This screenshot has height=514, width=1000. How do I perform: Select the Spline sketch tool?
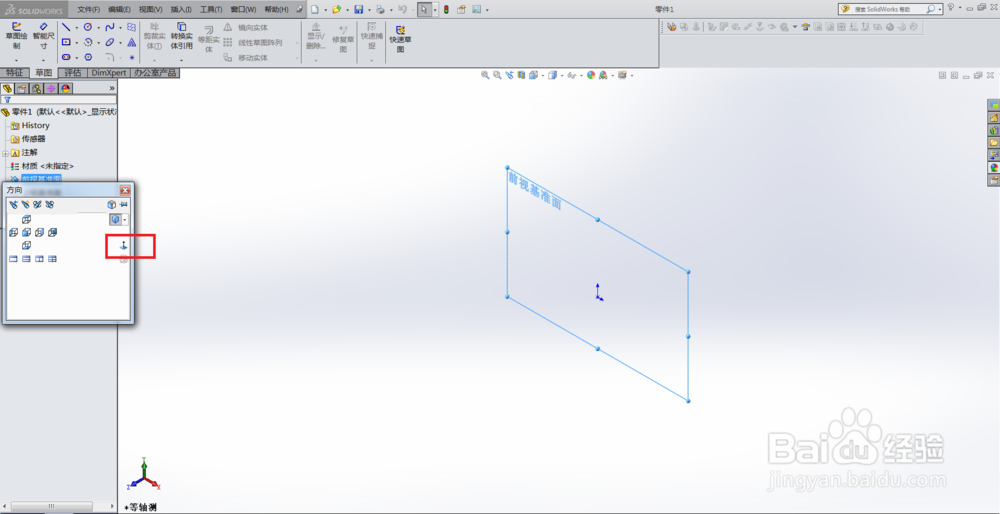coord(110,27)
